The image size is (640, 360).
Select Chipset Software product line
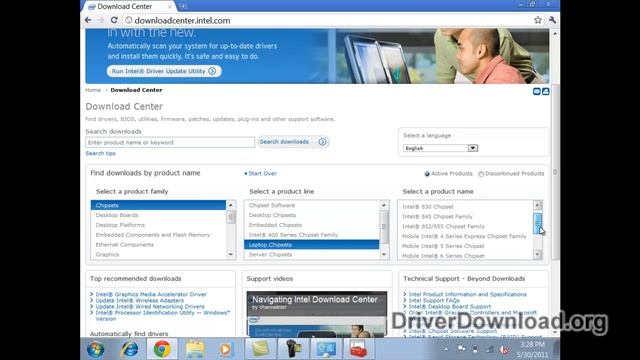click(x=311, y=205)
